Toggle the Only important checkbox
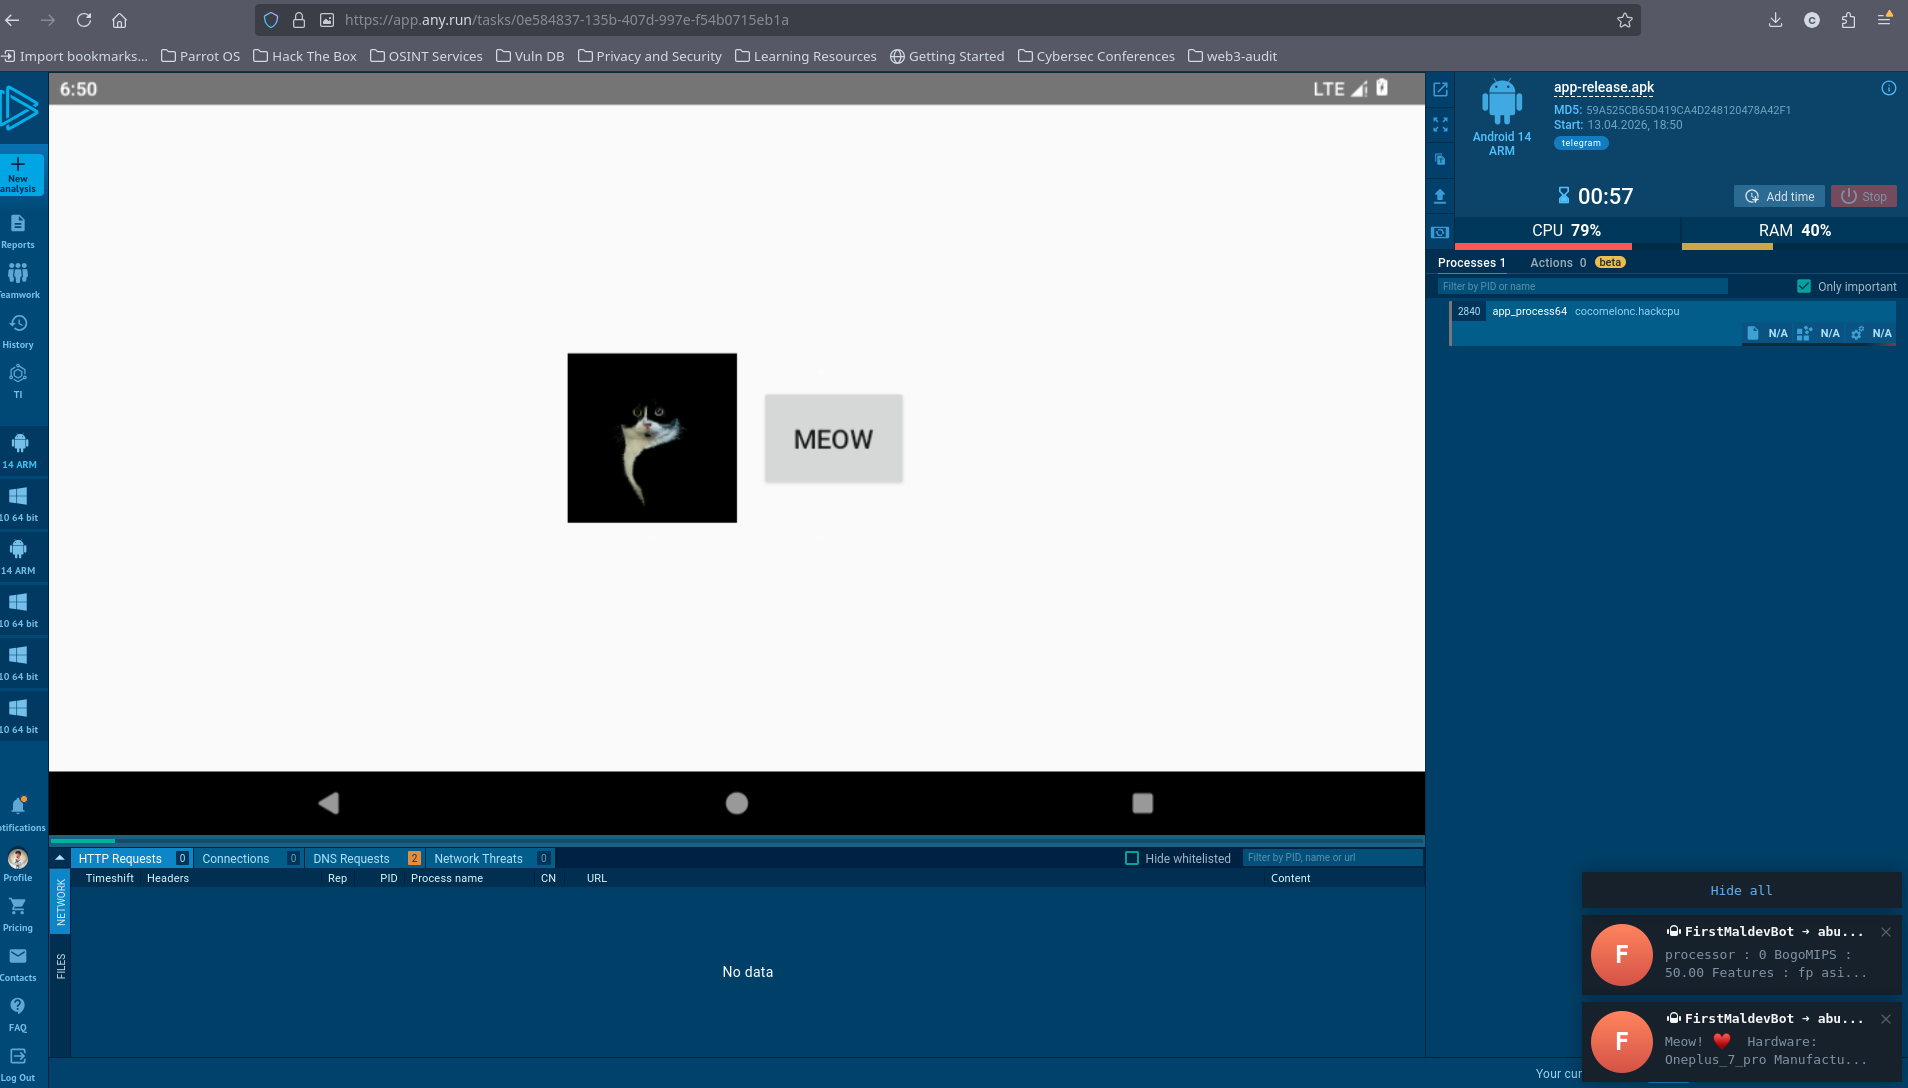The height and width of the screenshot is (1088, 1908). coord(1804,287)
